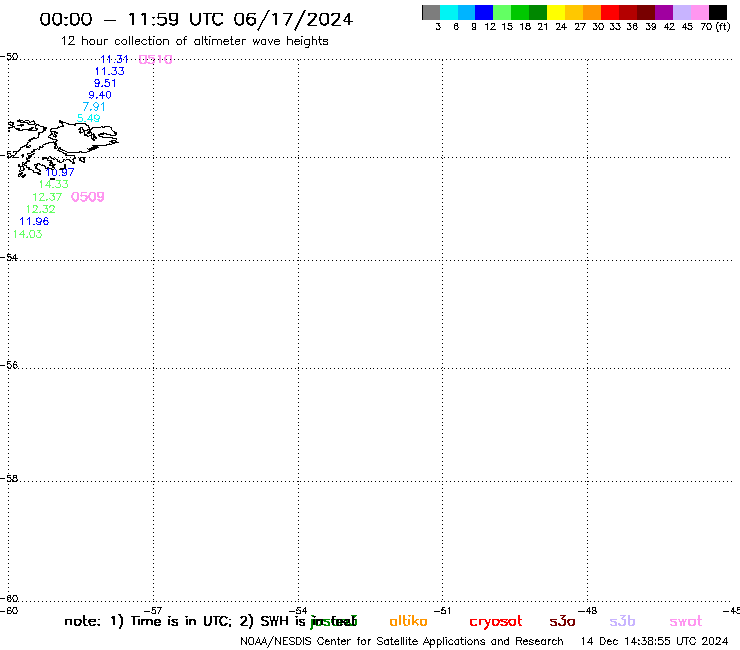Click the -52 latitude axis label
The image size is (740, 650).
point(9,155)
